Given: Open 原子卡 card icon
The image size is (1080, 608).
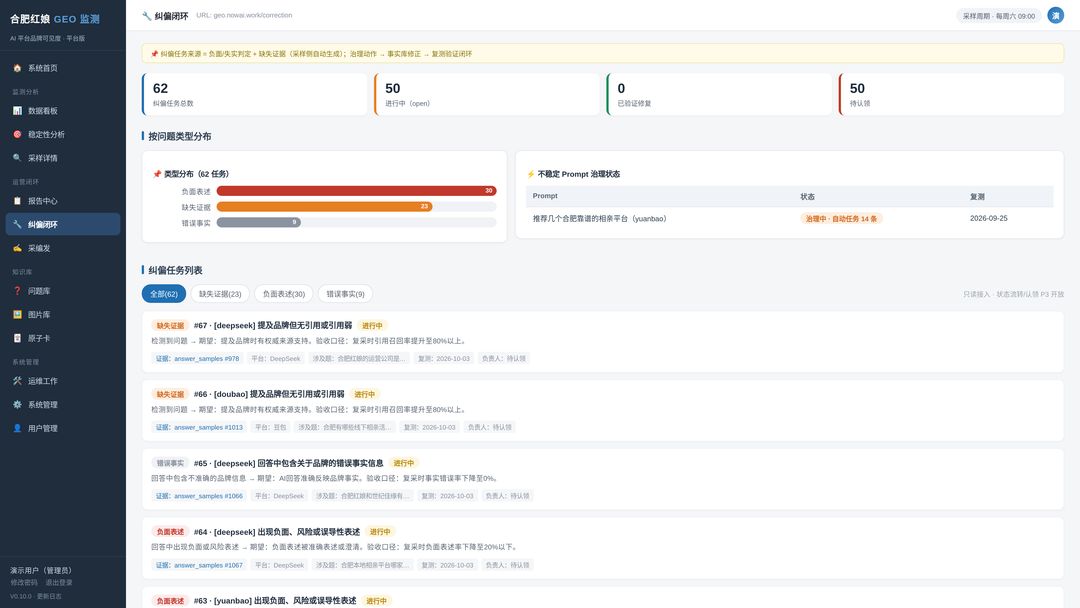Looking at the screenshot, I should [x=17, y=338].
